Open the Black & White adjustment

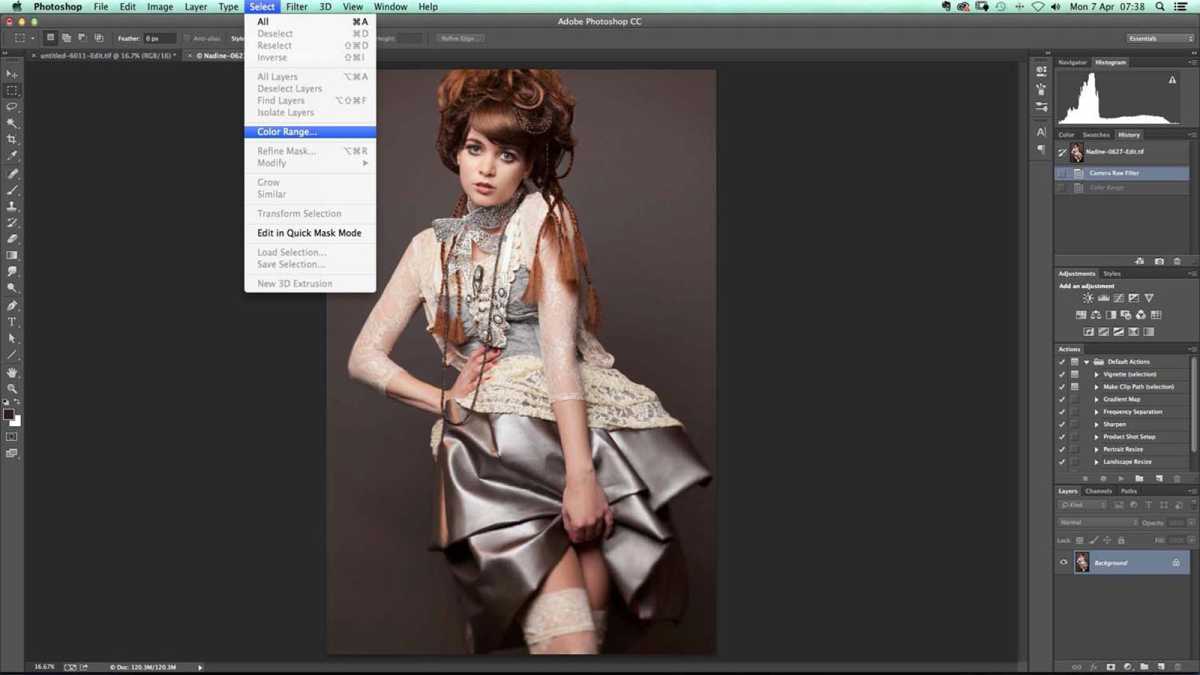(x=1111, y=315)
